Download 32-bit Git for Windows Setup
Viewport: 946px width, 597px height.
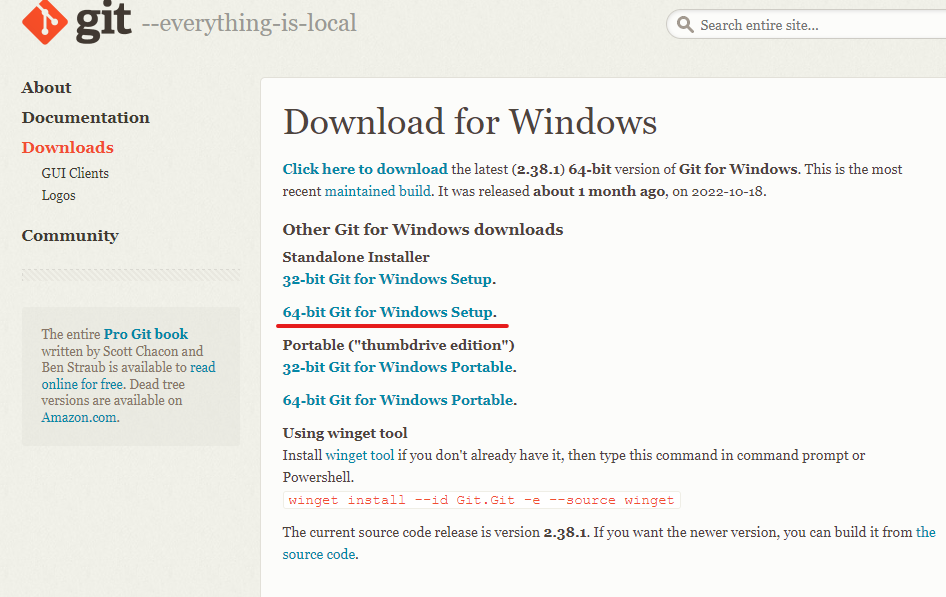pos(387,280)
